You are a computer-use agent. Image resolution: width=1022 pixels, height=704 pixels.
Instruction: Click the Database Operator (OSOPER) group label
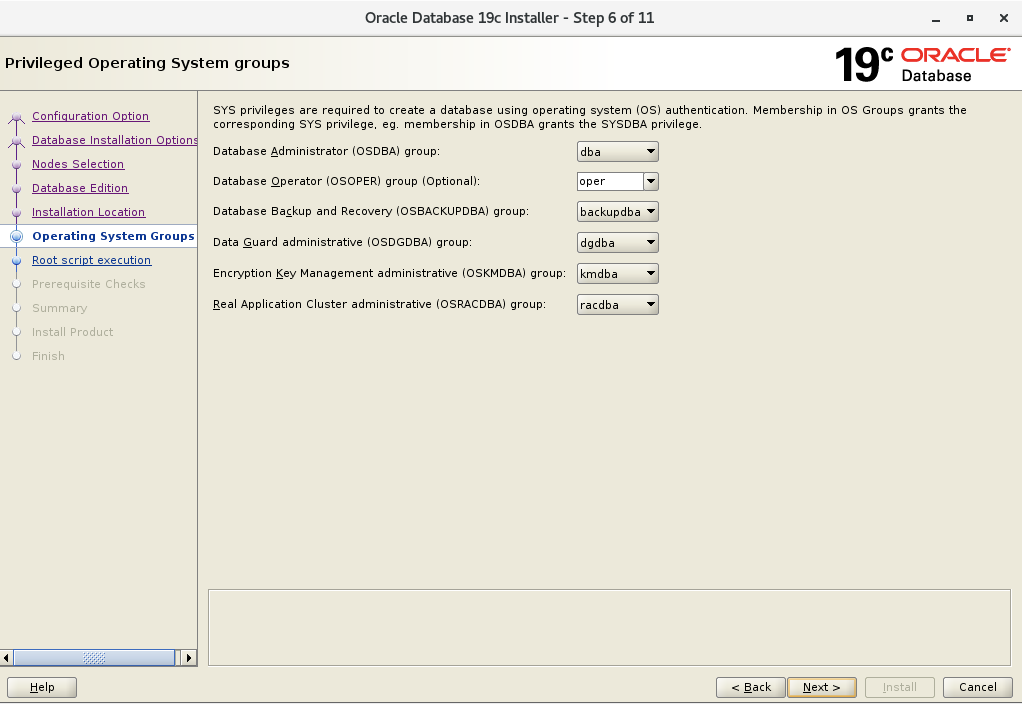pos(346,181)
